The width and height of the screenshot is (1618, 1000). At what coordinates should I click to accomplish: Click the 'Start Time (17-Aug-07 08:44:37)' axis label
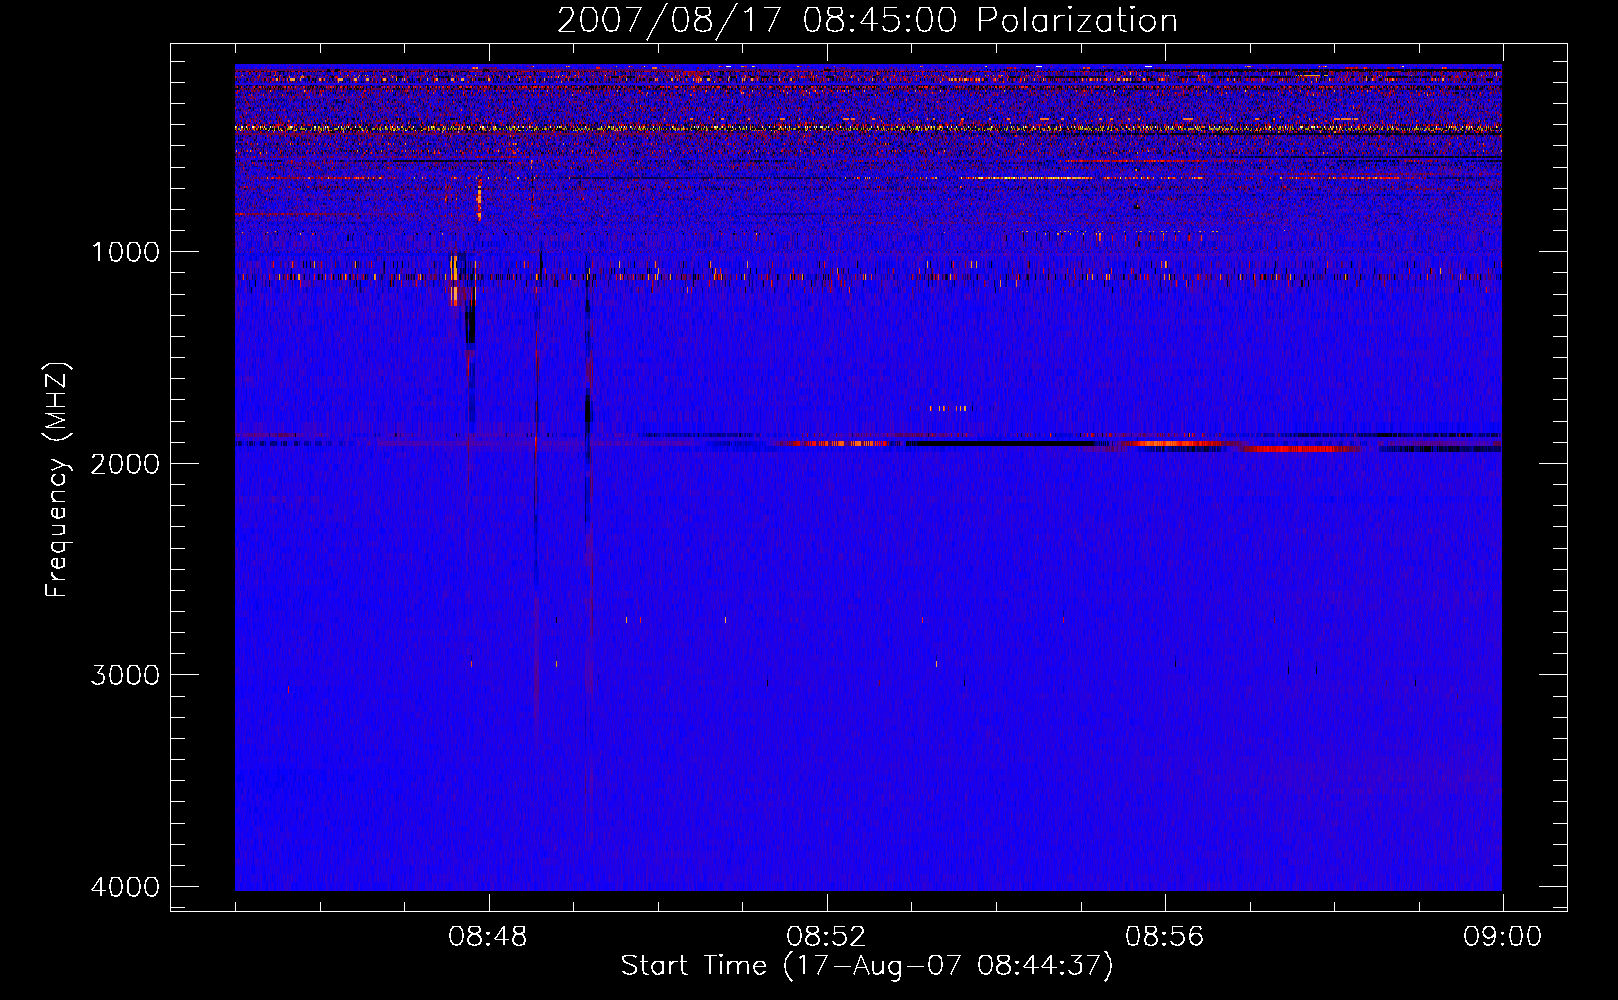[x=867, y=966]
